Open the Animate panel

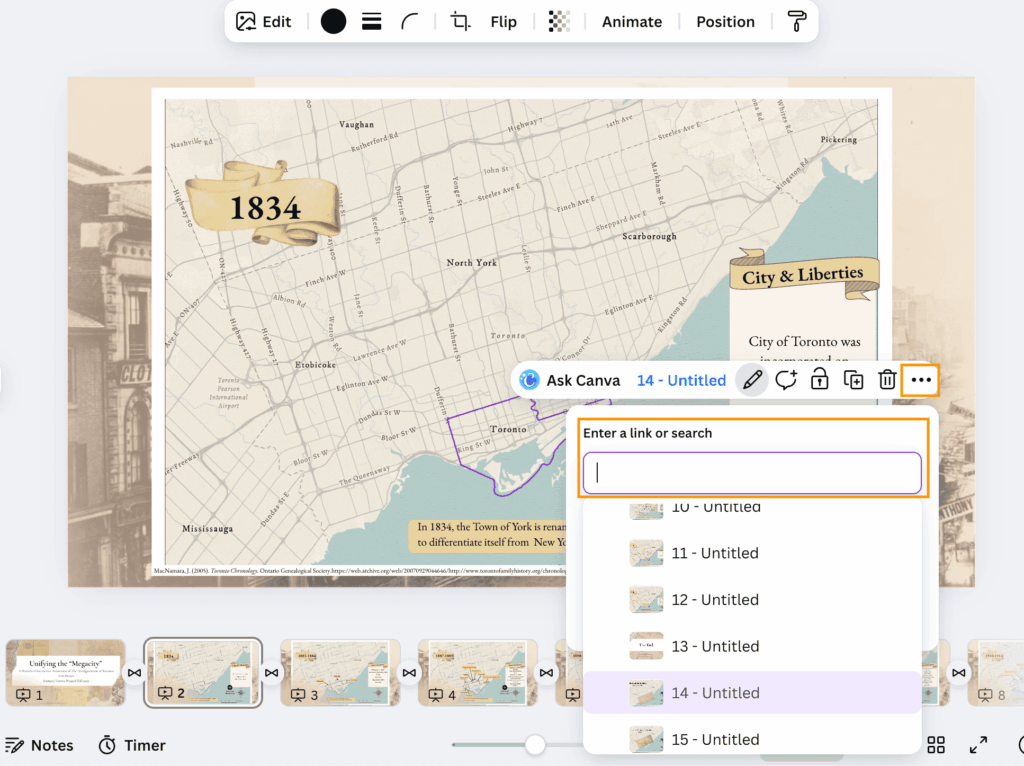click(x=631, y=22)
